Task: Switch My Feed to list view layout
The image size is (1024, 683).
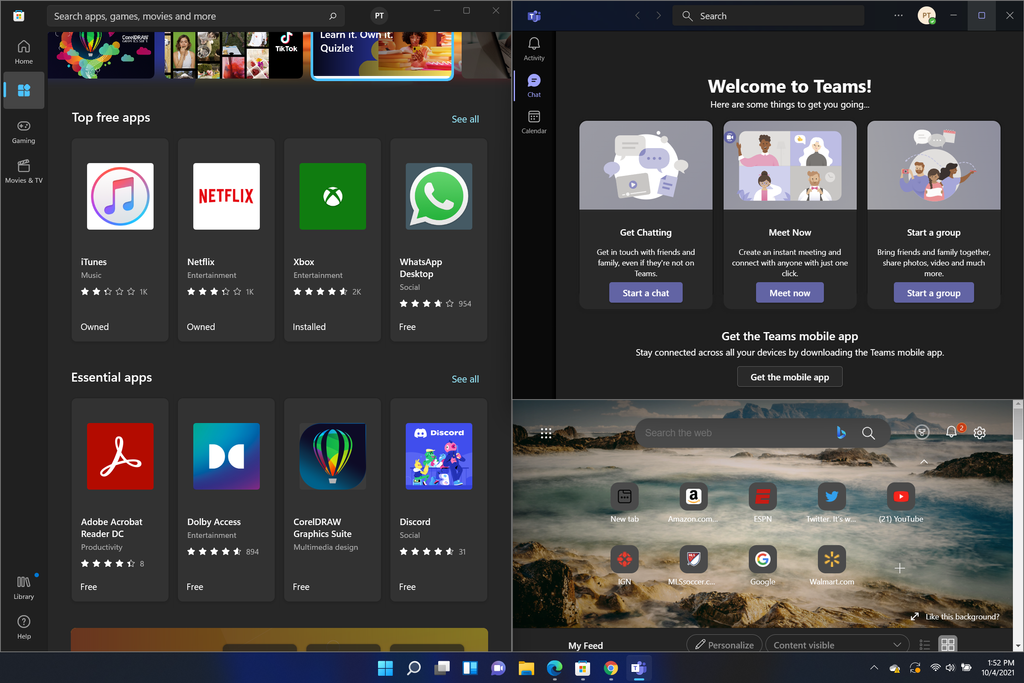Action: 925,644
